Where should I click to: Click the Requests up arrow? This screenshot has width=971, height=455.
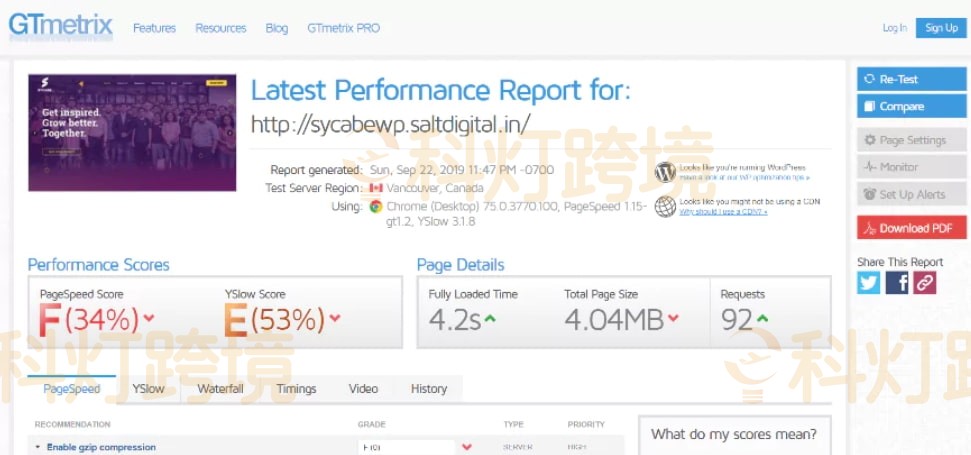point(762,318)
